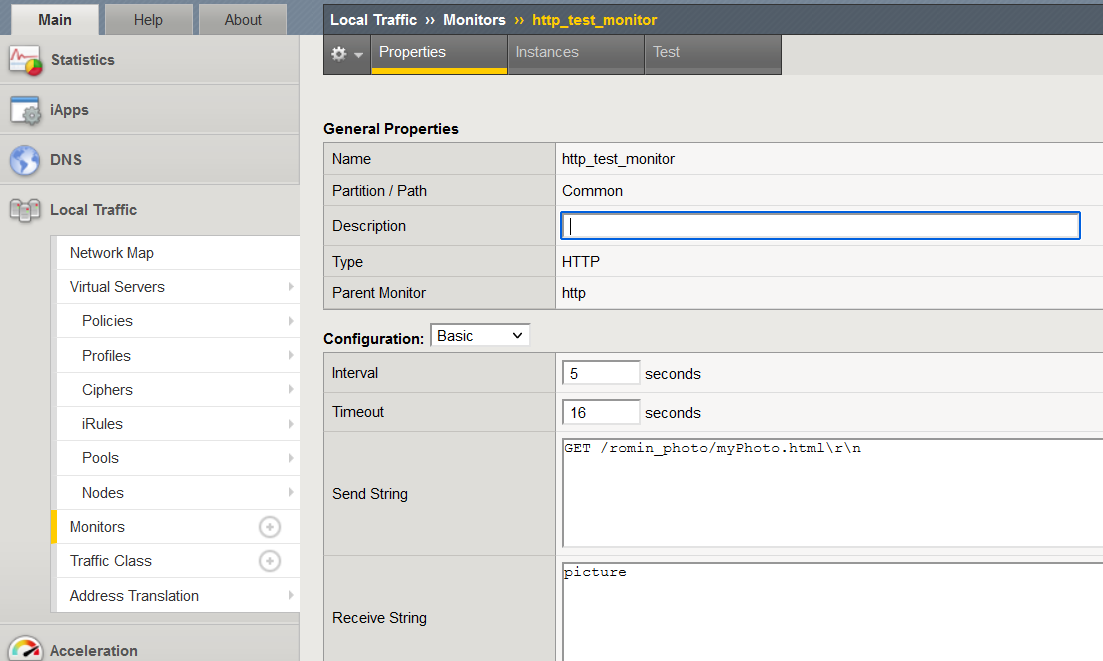Expand the Address Translation submenu arrow
Image resolution: width=1103 pixels, height=661 pixels.
pos(291,596)
